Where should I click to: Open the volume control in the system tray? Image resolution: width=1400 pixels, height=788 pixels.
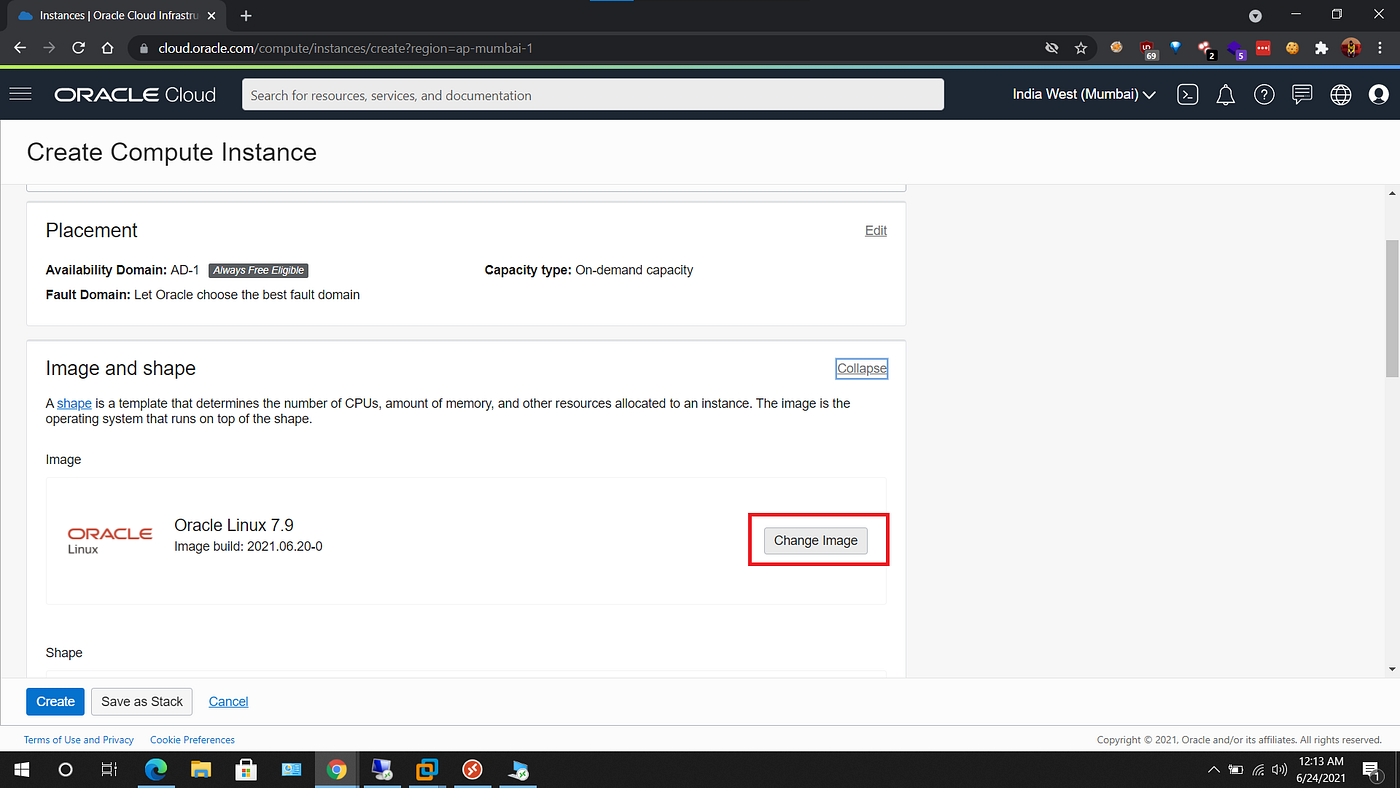click(1279, 770)
